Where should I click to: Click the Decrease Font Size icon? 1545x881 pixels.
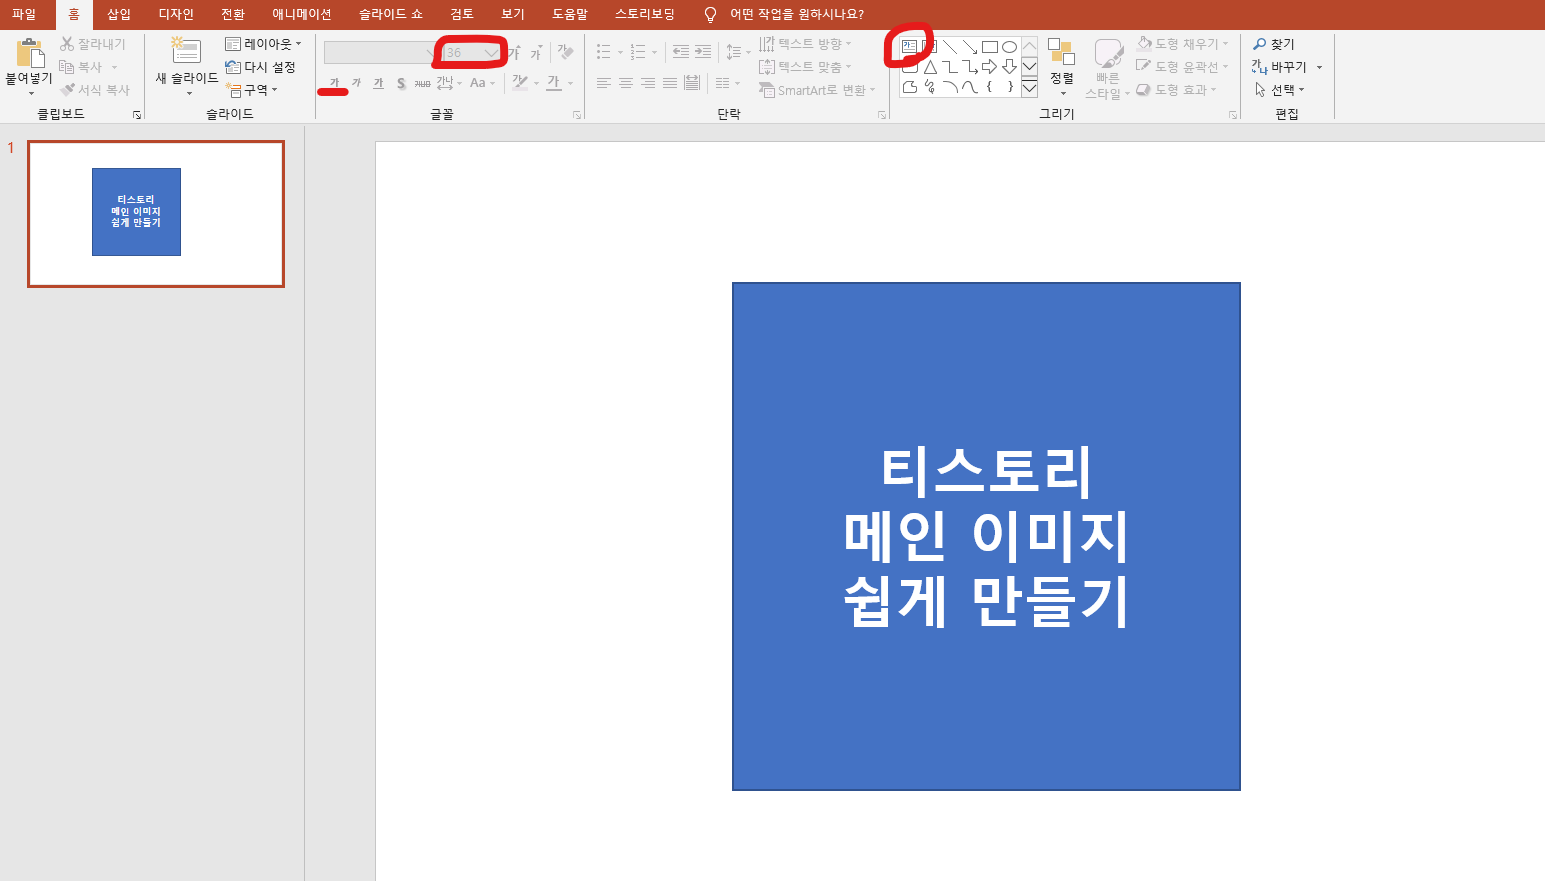point(536,53)
